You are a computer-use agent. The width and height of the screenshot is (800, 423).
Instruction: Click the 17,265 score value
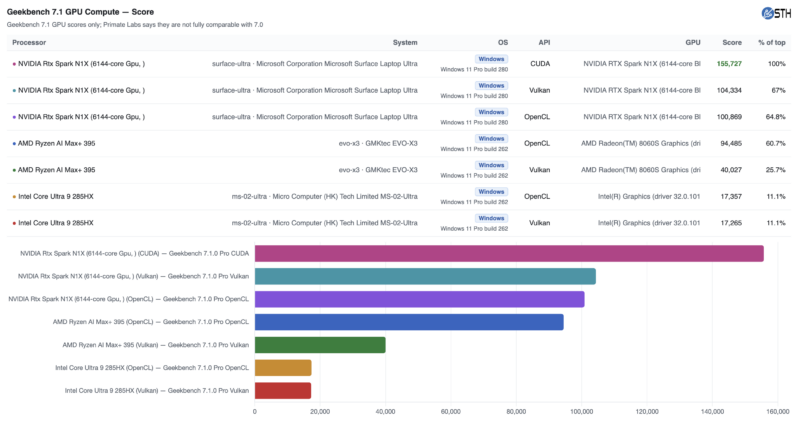click(x=731, y=223)
